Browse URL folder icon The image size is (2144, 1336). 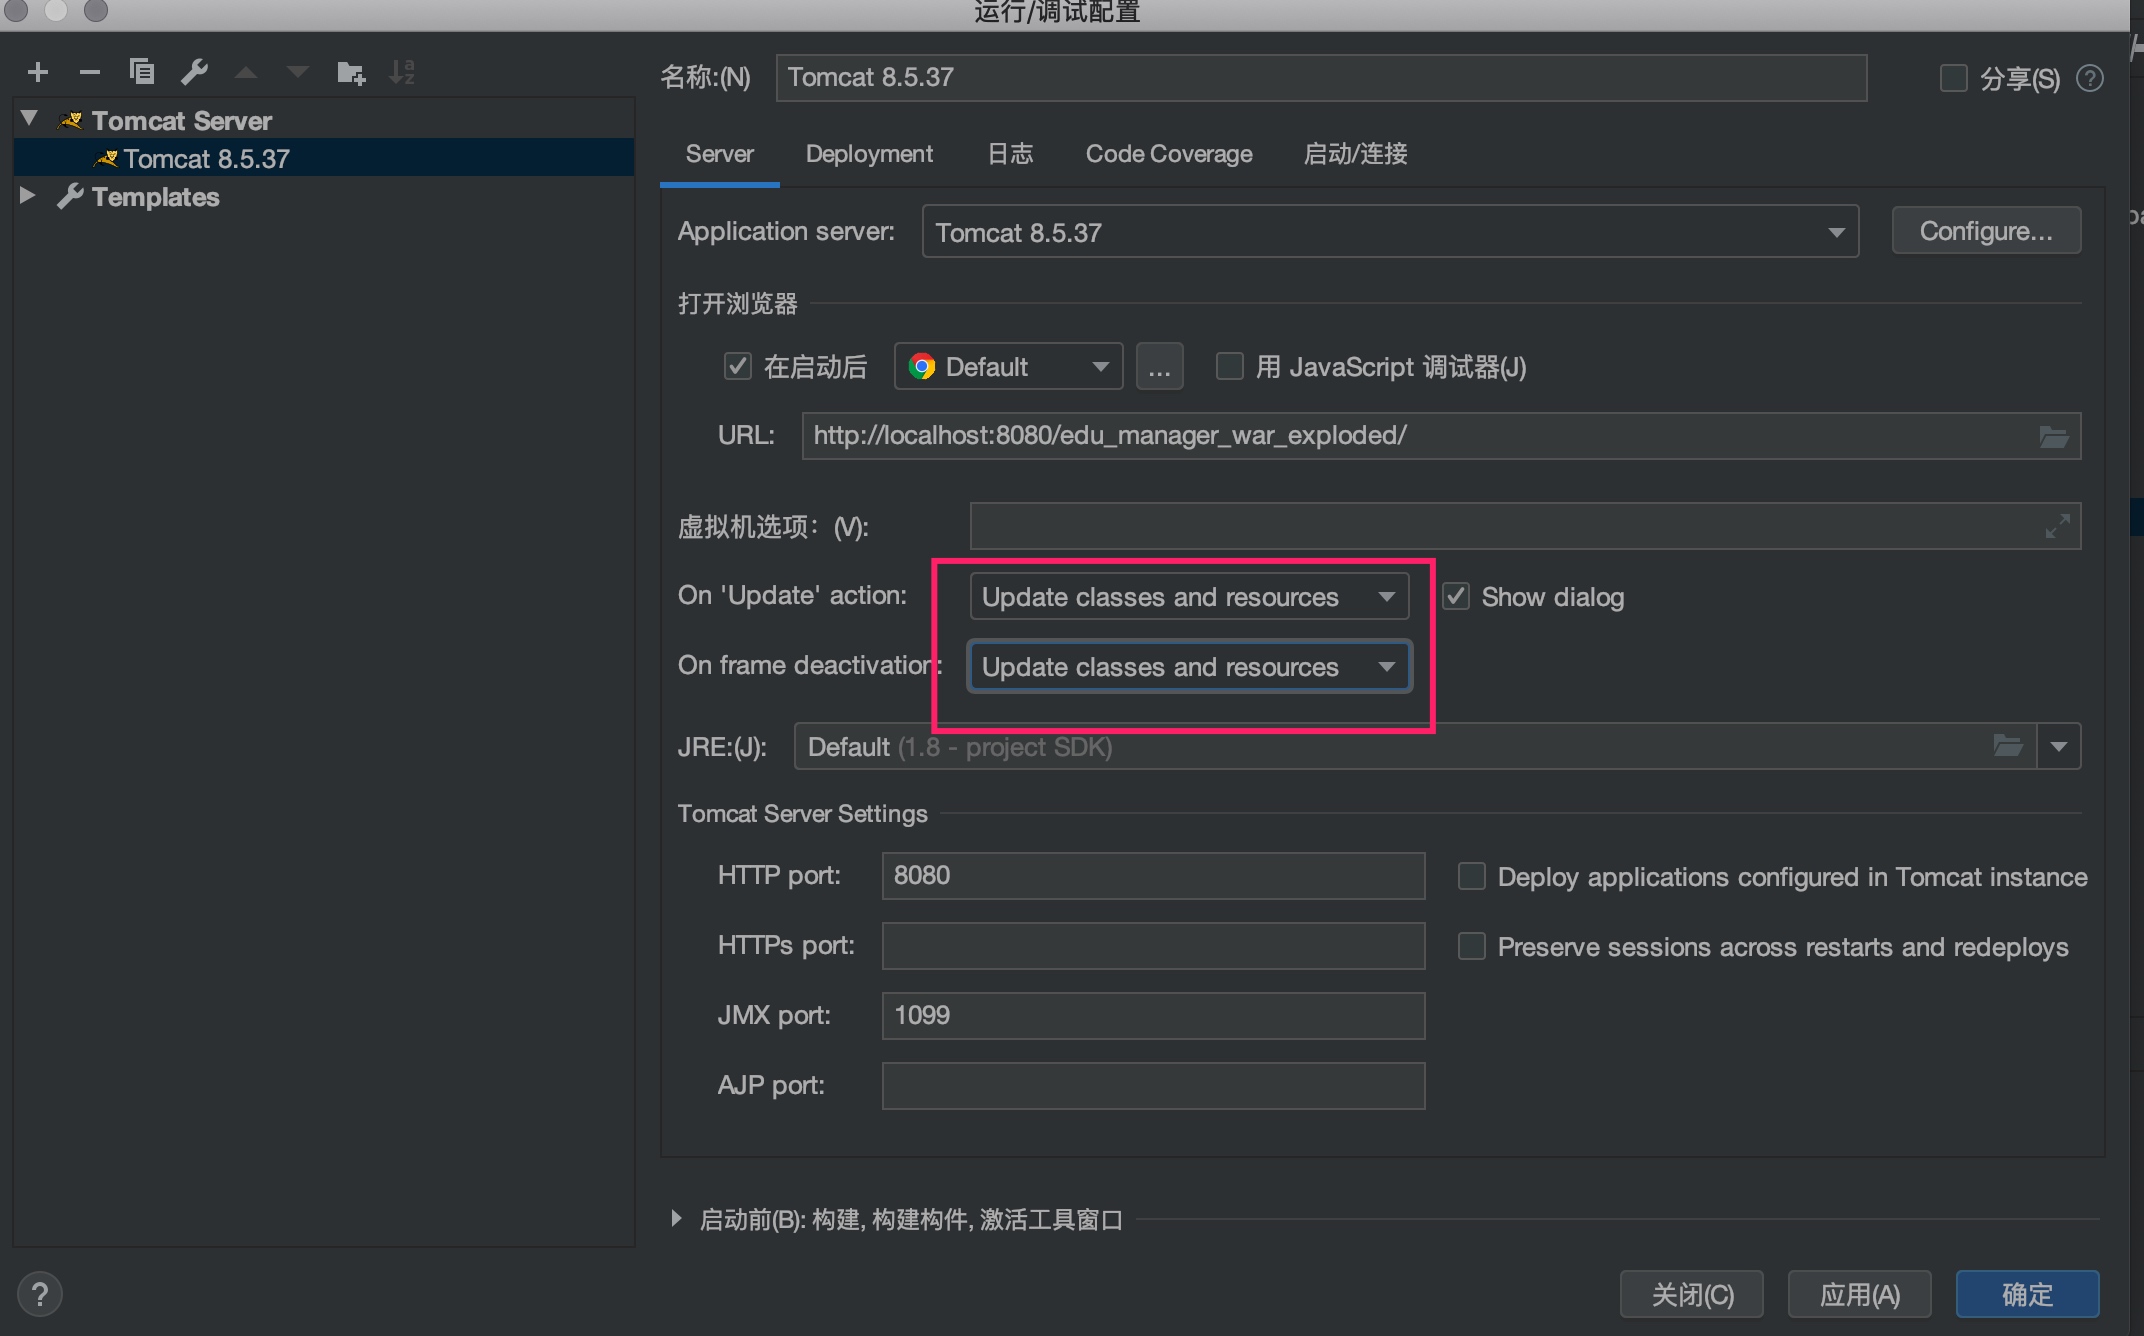[x=2053, y=436]
